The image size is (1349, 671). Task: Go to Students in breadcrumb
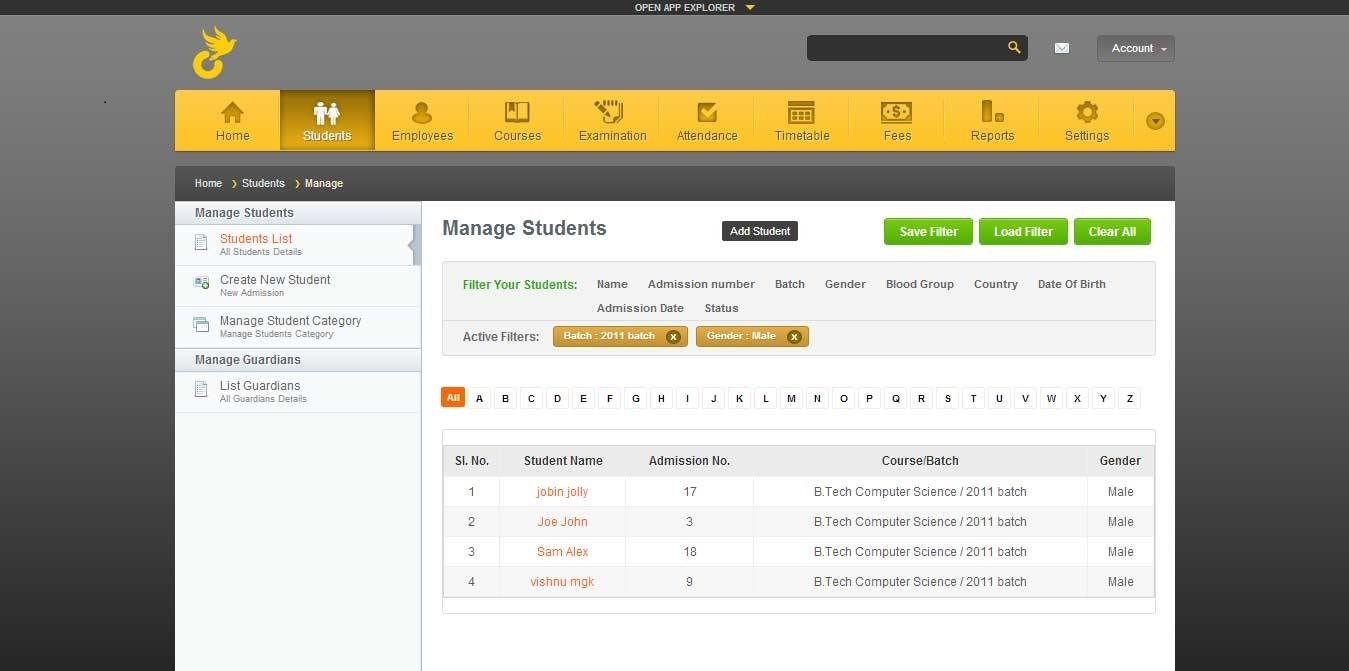pyautogui.click(x=263, y=183)
